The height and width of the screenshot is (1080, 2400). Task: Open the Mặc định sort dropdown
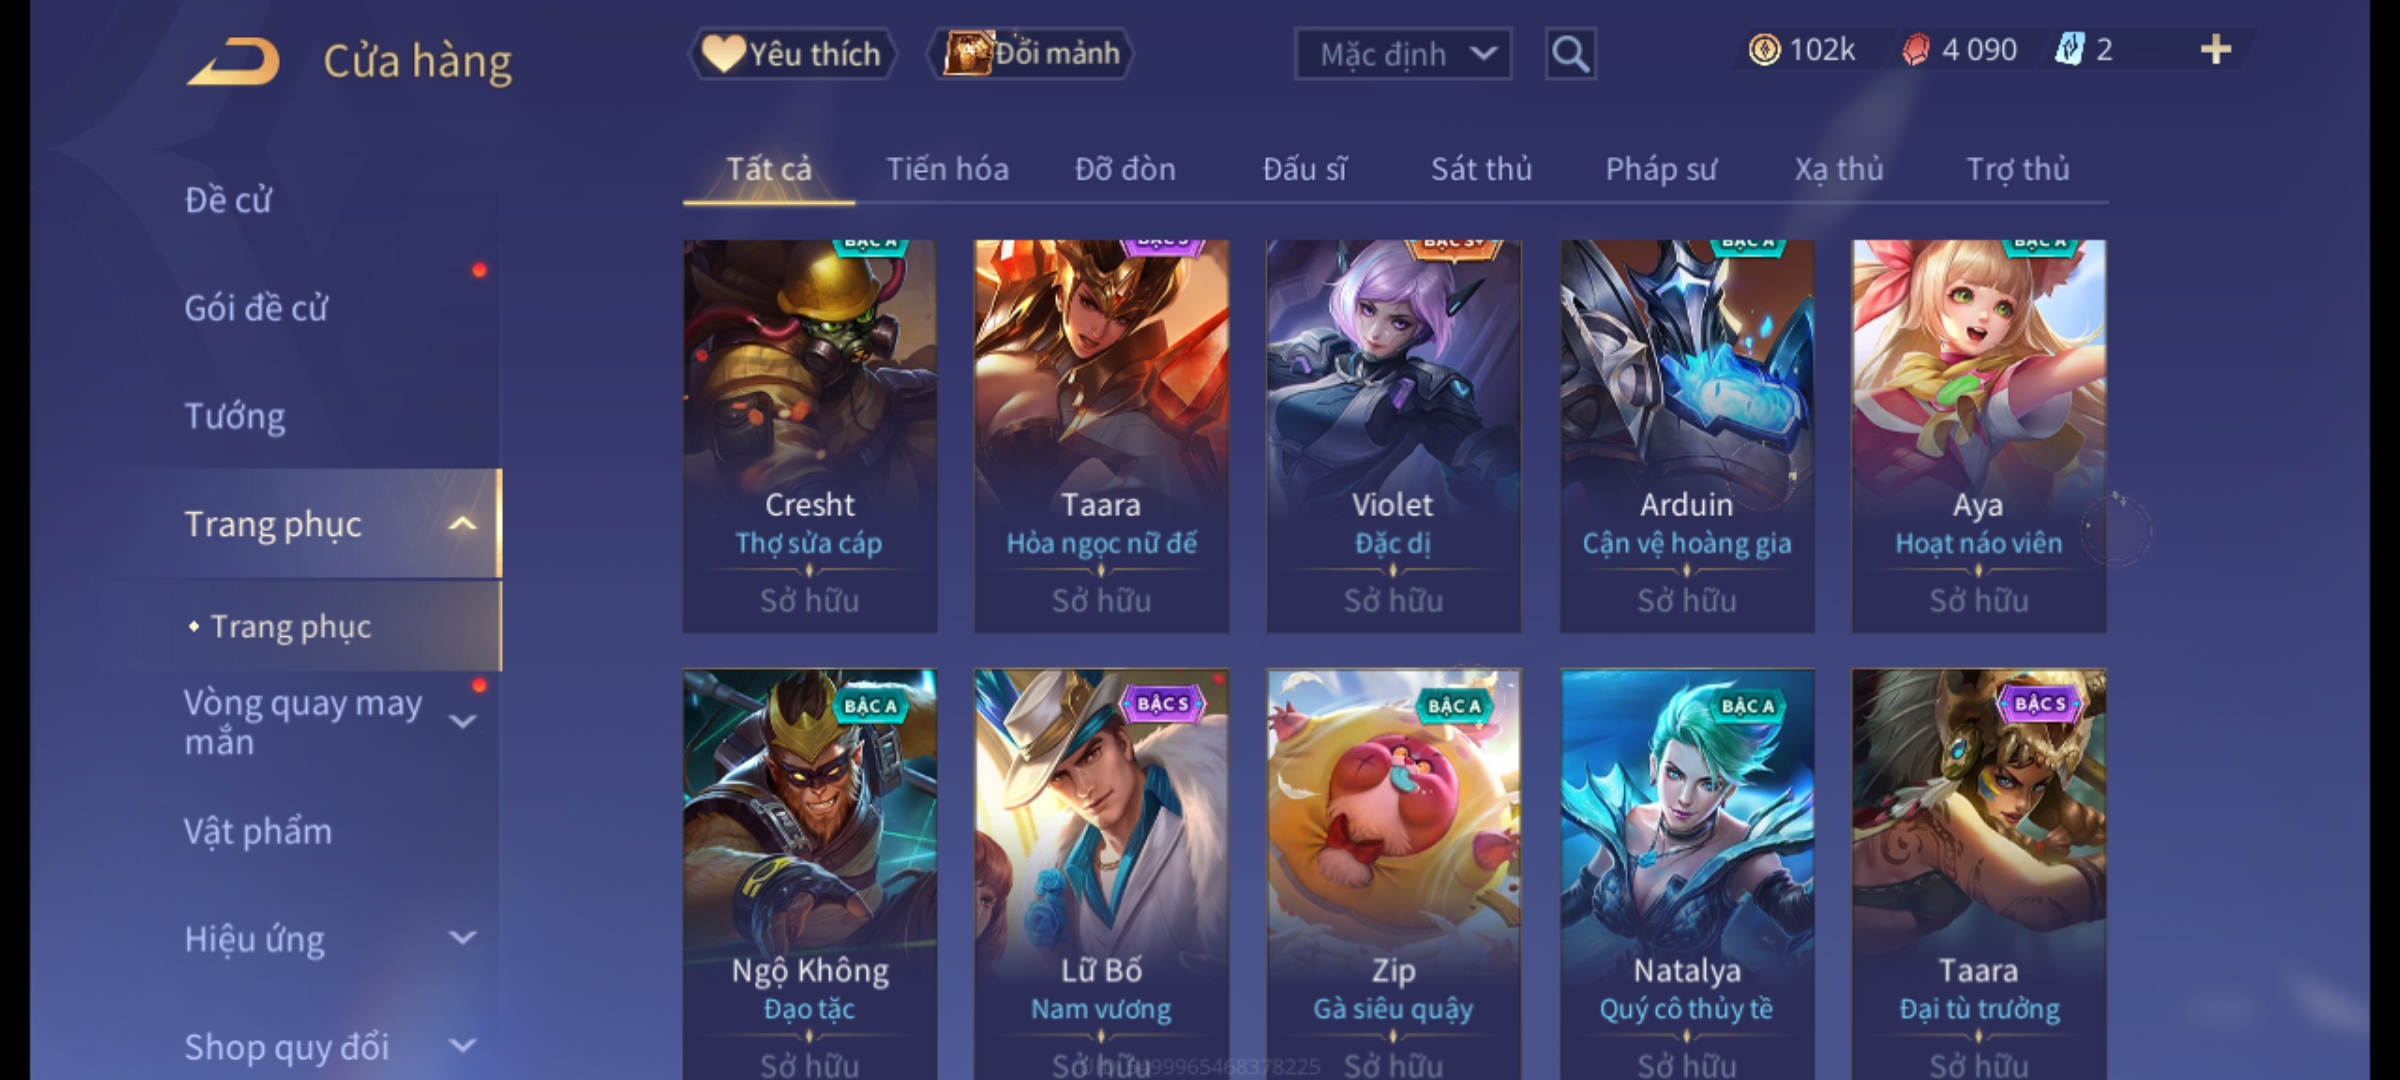(1403, 54)
